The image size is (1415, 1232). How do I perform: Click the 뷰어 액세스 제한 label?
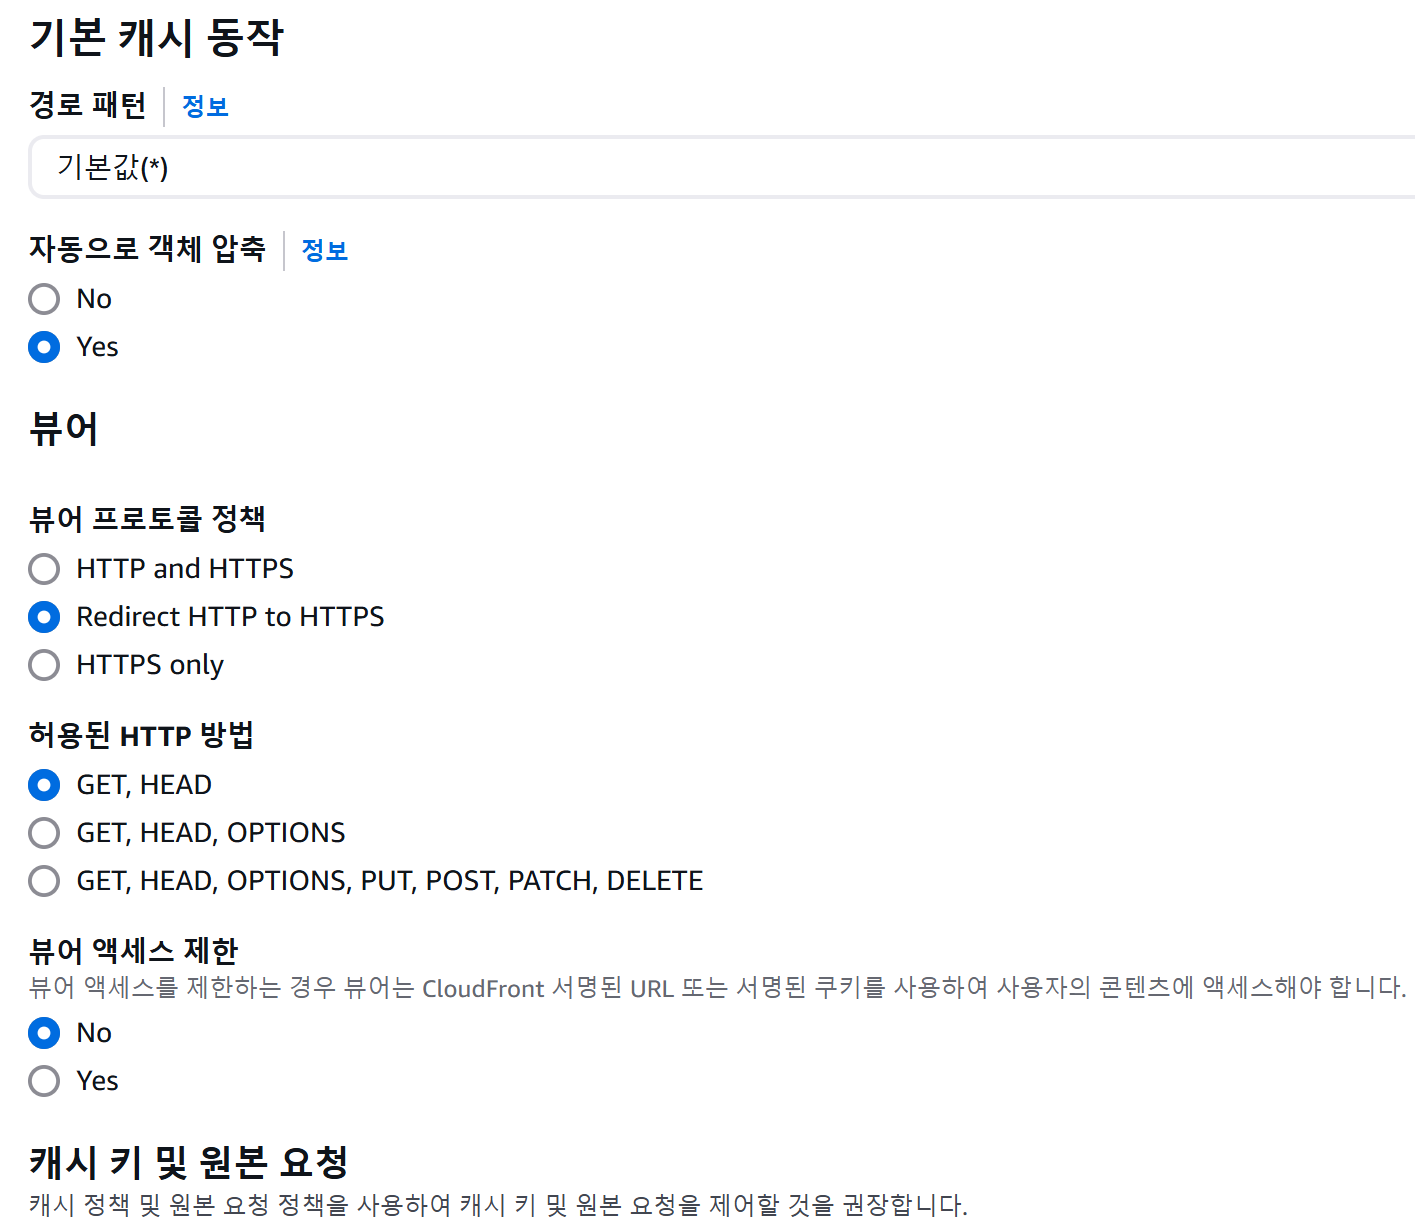(132, 951)
